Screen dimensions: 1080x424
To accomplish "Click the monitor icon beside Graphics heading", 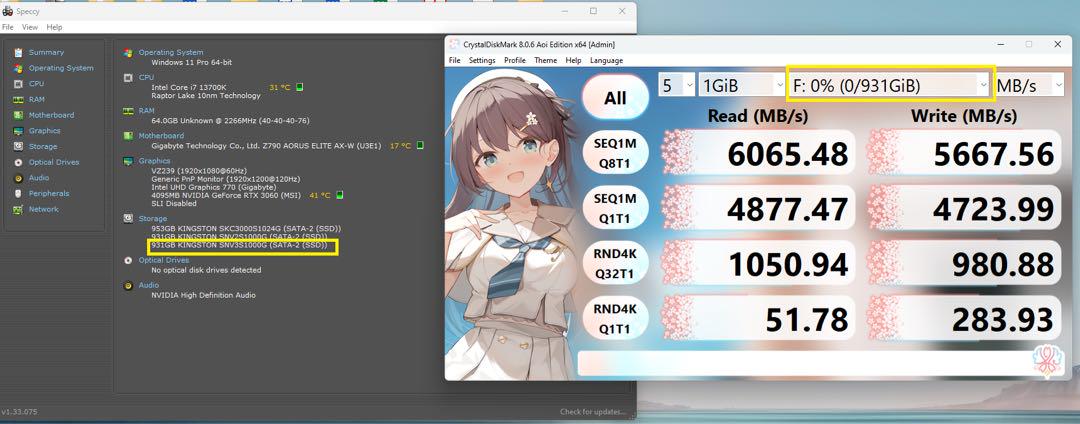I will click(x=128, y=161).
